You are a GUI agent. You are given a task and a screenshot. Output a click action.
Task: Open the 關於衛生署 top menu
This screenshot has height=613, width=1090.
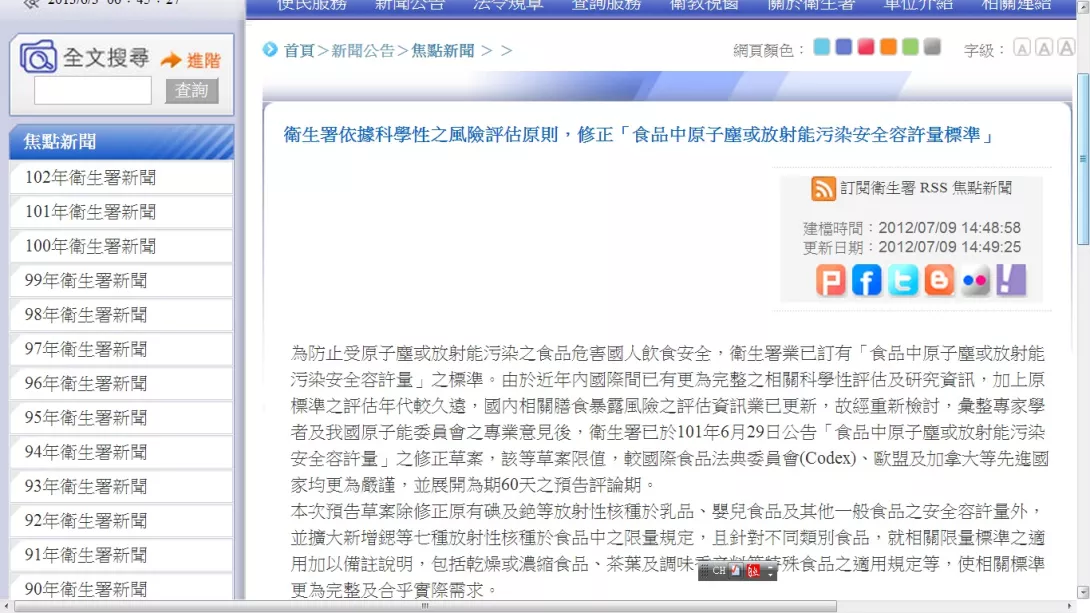point(811,6)
